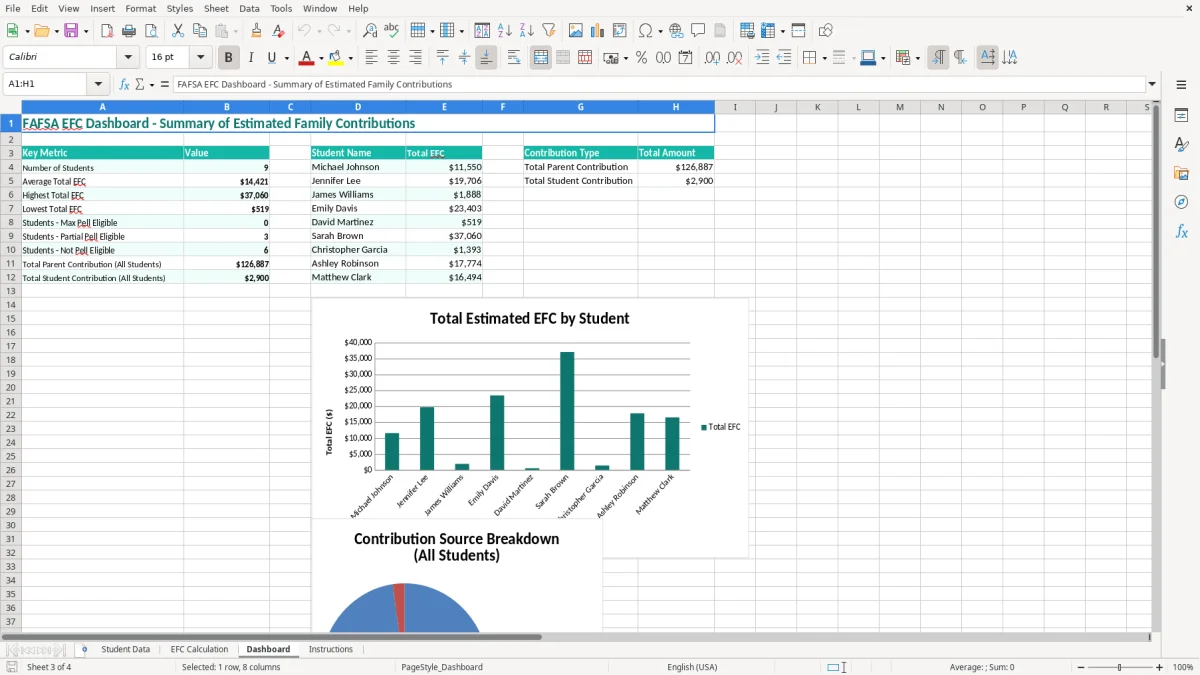Format cells as percent
Screen dimensions: 1200x675
coord(642,58)
